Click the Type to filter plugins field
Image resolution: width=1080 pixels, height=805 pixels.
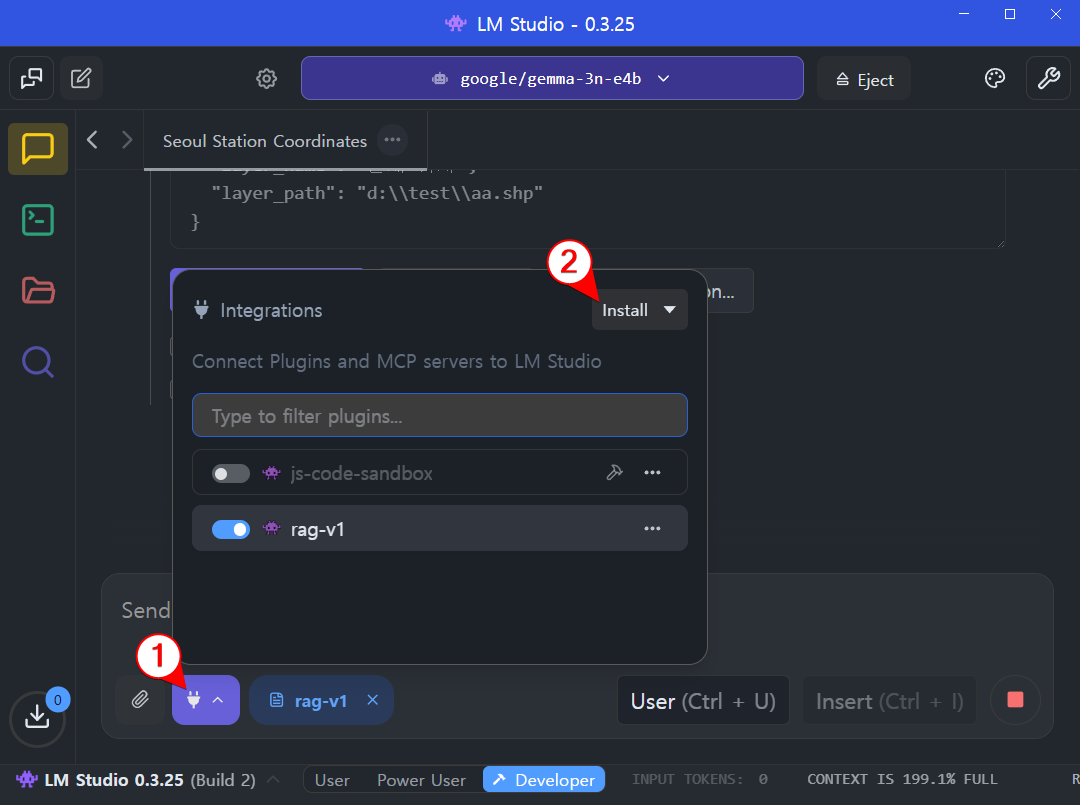[440, 416]
